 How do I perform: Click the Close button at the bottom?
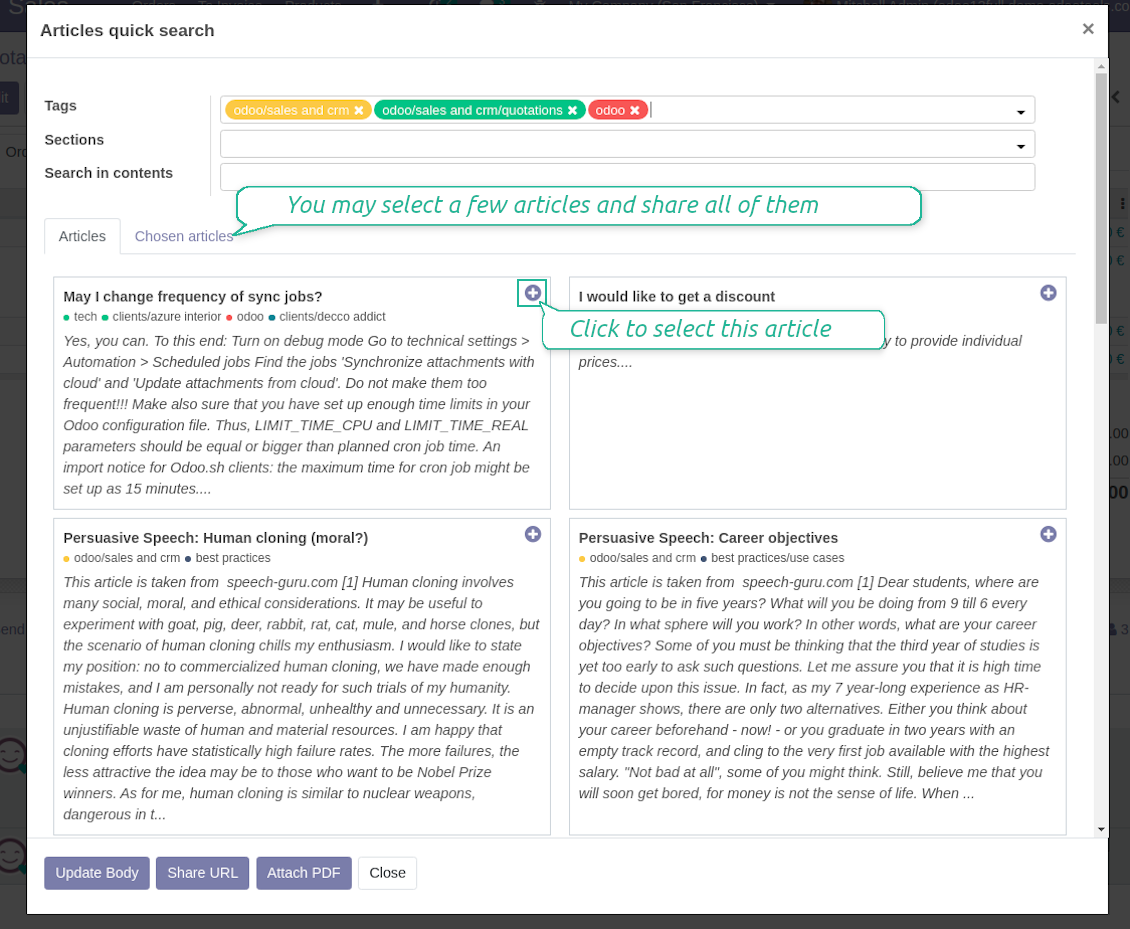pos(387,873)
